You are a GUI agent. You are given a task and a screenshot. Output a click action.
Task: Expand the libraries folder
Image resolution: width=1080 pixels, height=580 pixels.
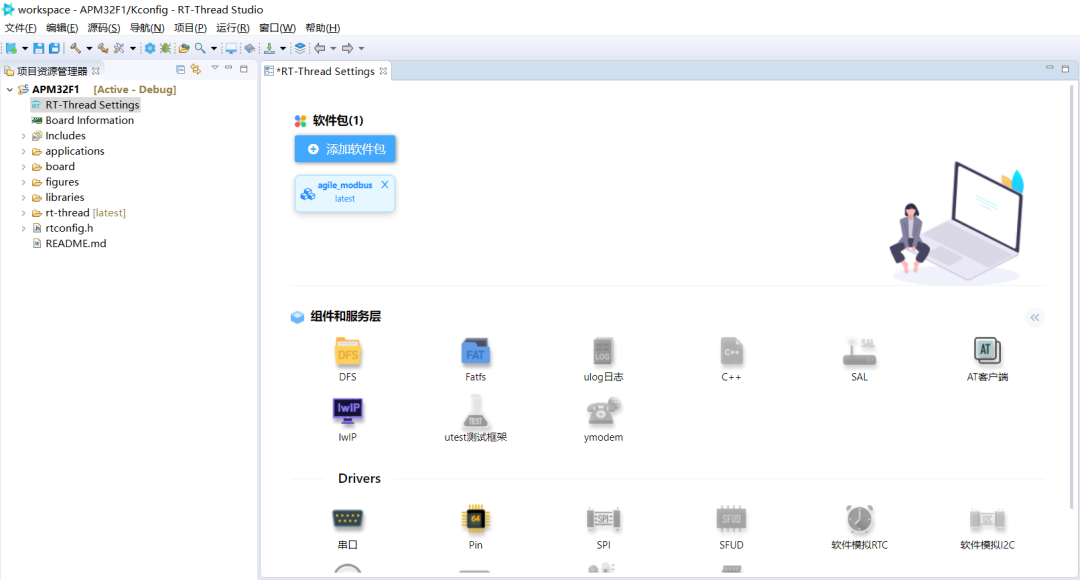click(x=23, y=198)
